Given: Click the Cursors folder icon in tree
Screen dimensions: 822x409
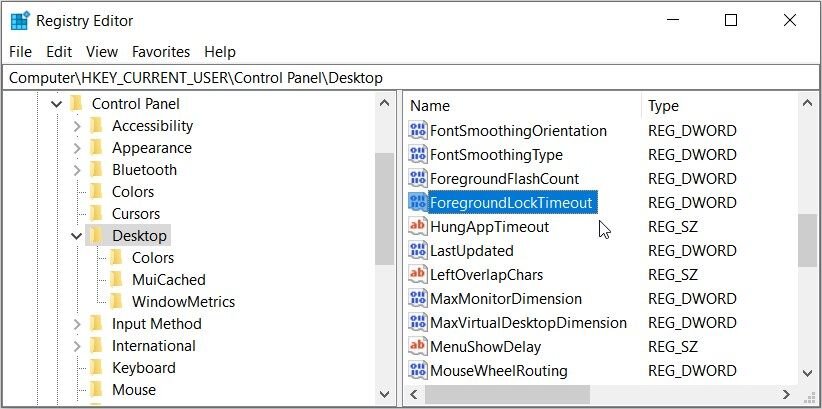Looking at the screenshot, I should pyautogui.click(x=96, y=213).
